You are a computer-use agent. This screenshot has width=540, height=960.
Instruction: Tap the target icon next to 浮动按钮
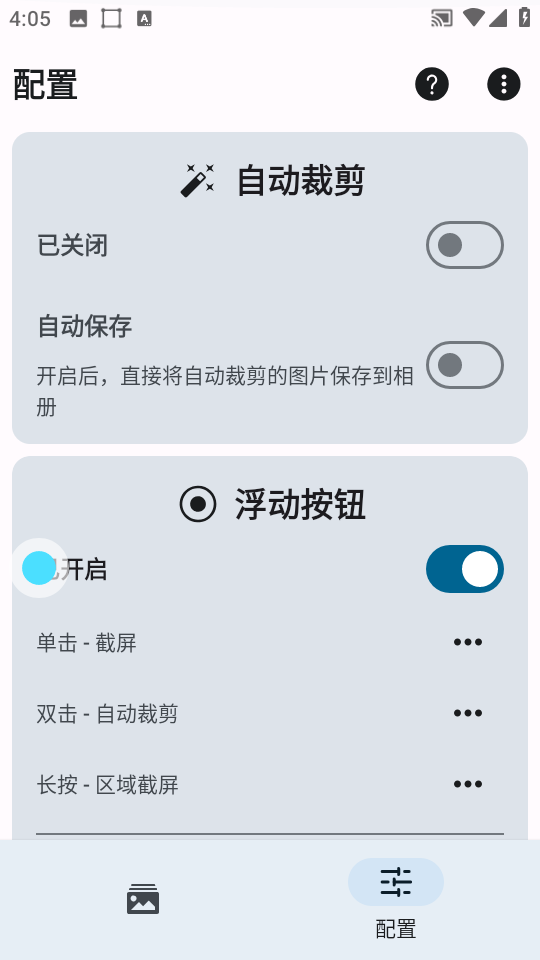[x=198, y=504]
